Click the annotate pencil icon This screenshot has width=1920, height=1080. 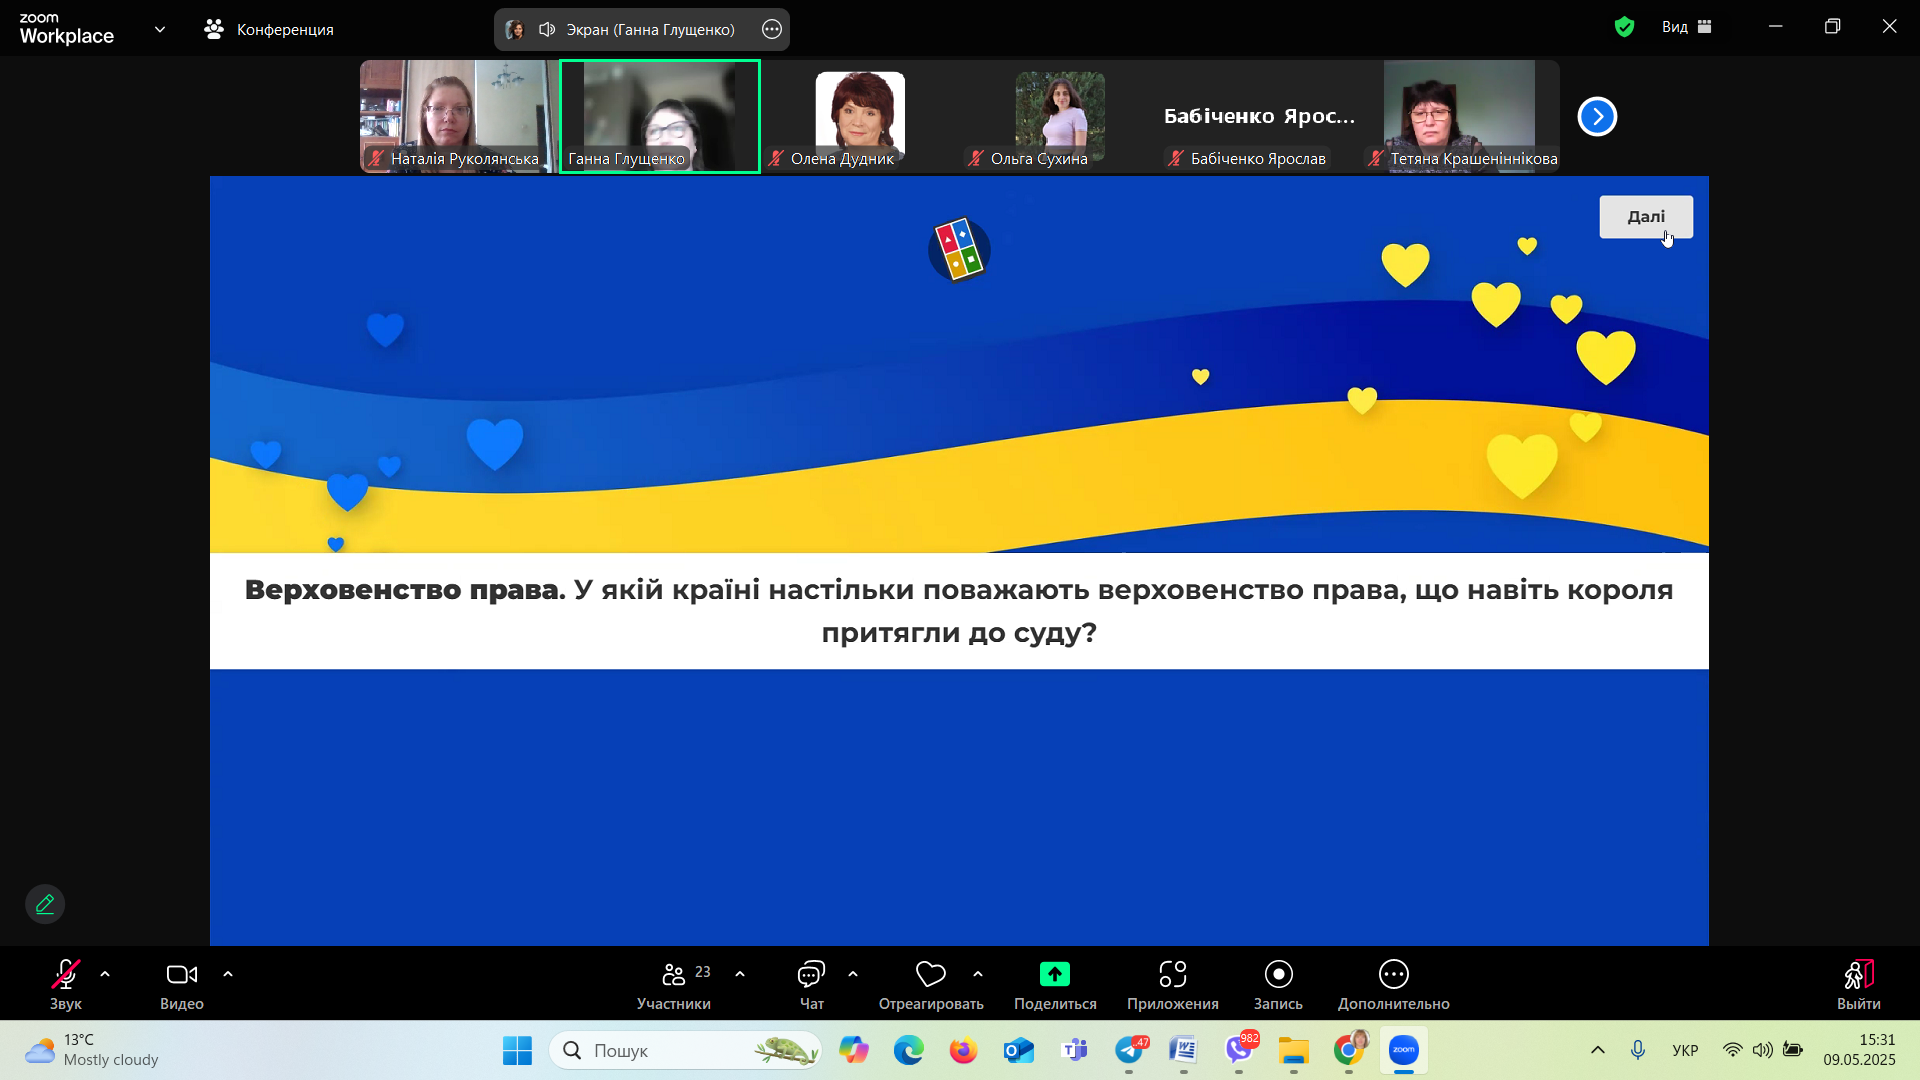point(45,904)
